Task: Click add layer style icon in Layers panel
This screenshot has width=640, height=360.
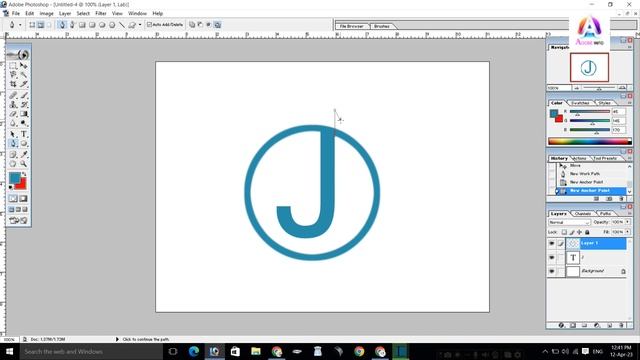Action: (x=561, y=325)
